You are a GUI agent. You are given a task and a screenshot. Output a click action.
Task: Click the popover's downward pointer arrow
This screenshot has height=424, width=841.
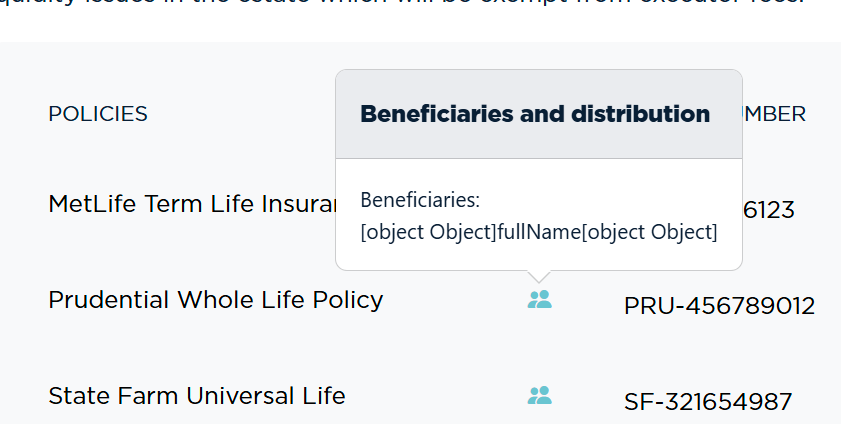tap(539, 276)
